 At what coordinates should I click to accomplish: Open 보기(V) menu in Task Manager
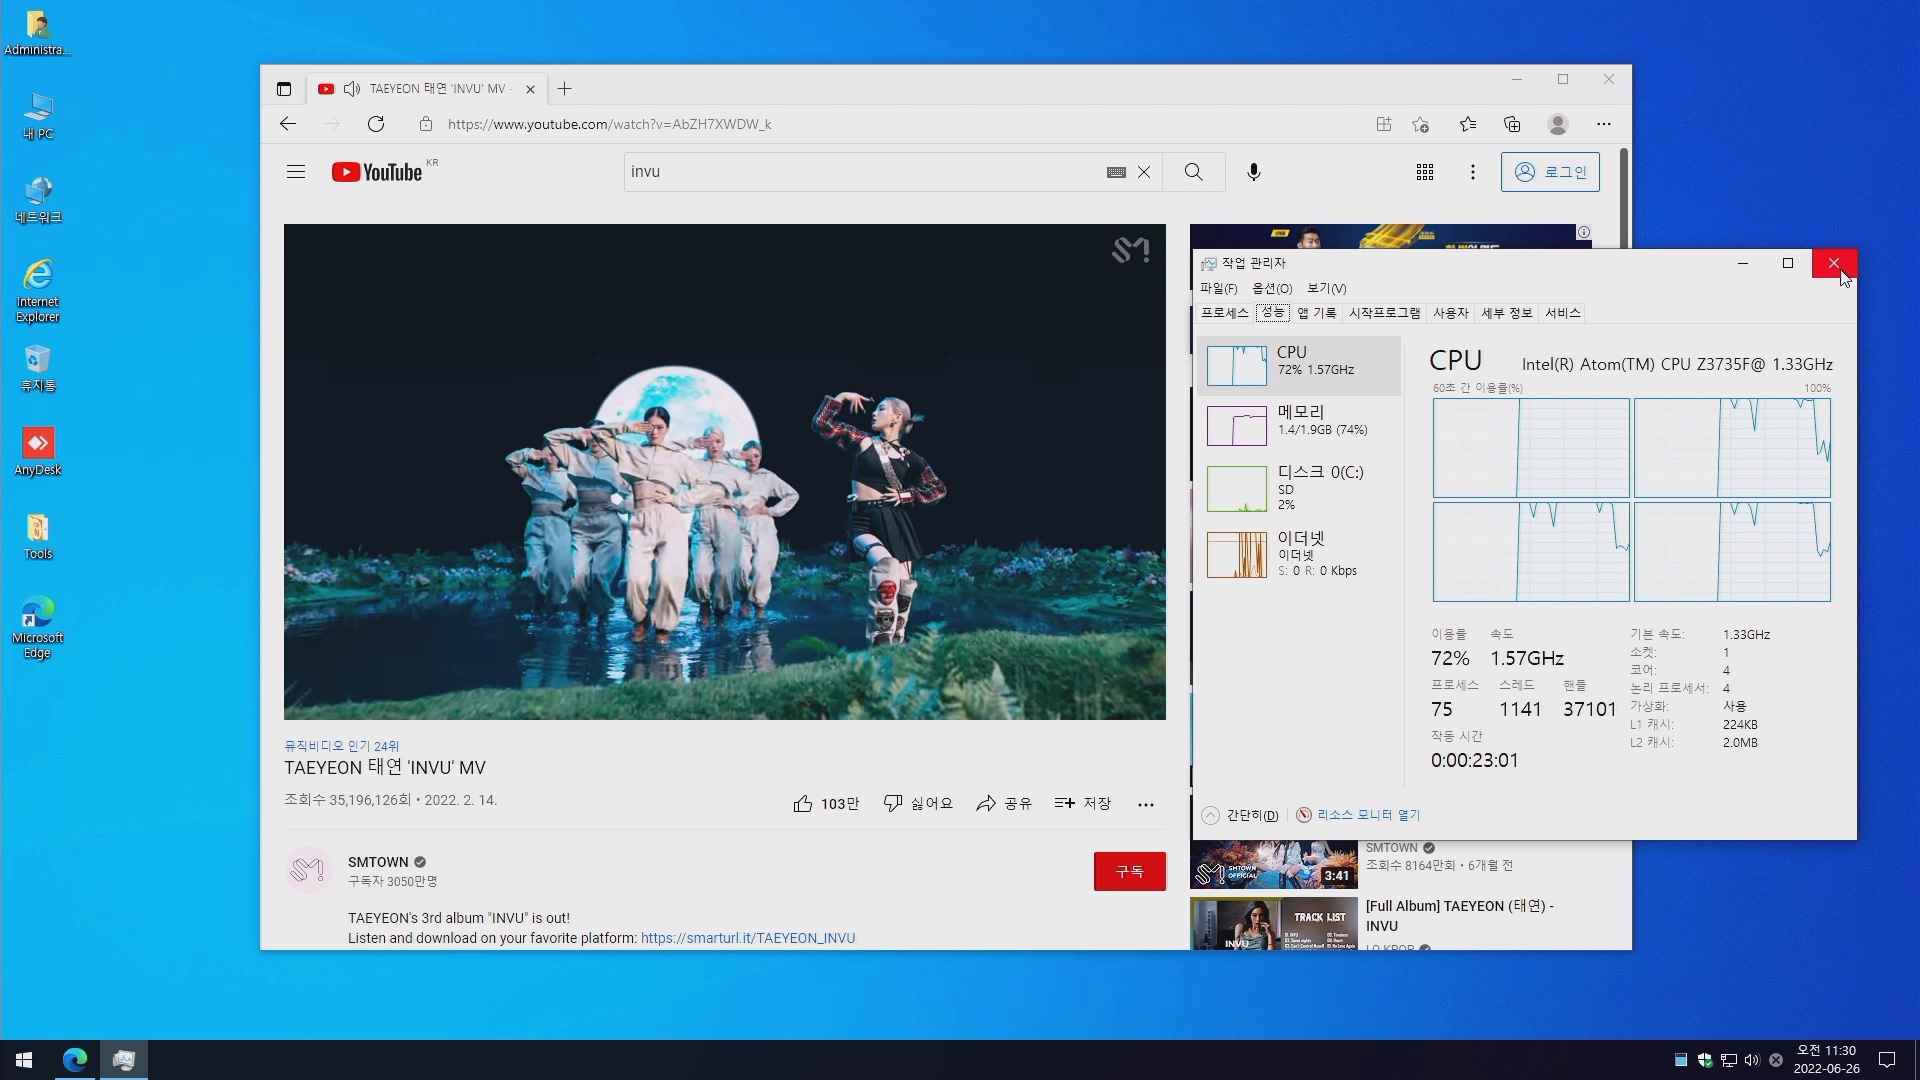point(1327,289)
